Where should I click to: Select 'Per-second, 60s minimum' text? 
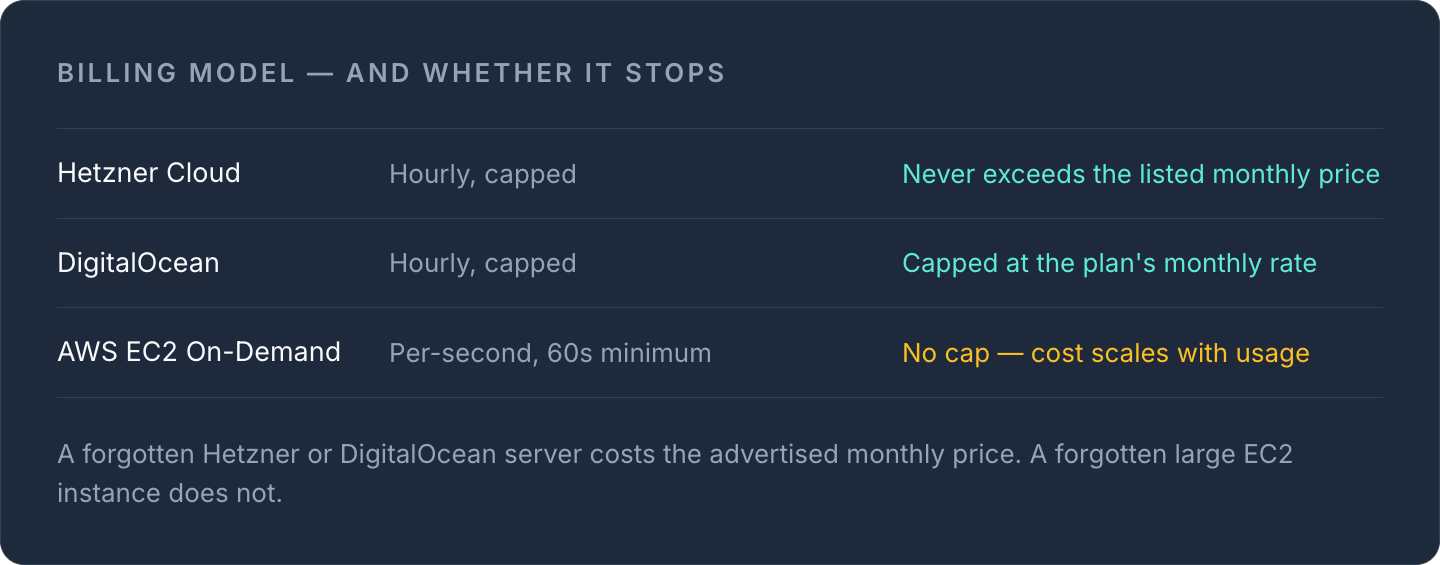pos(550,353)
